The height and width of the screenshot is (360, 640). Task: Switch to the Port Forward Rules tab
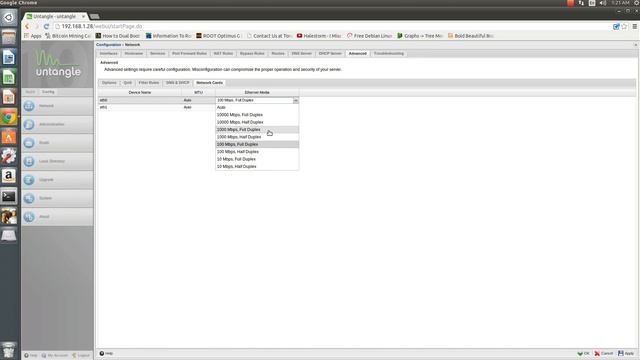[189, 53]
